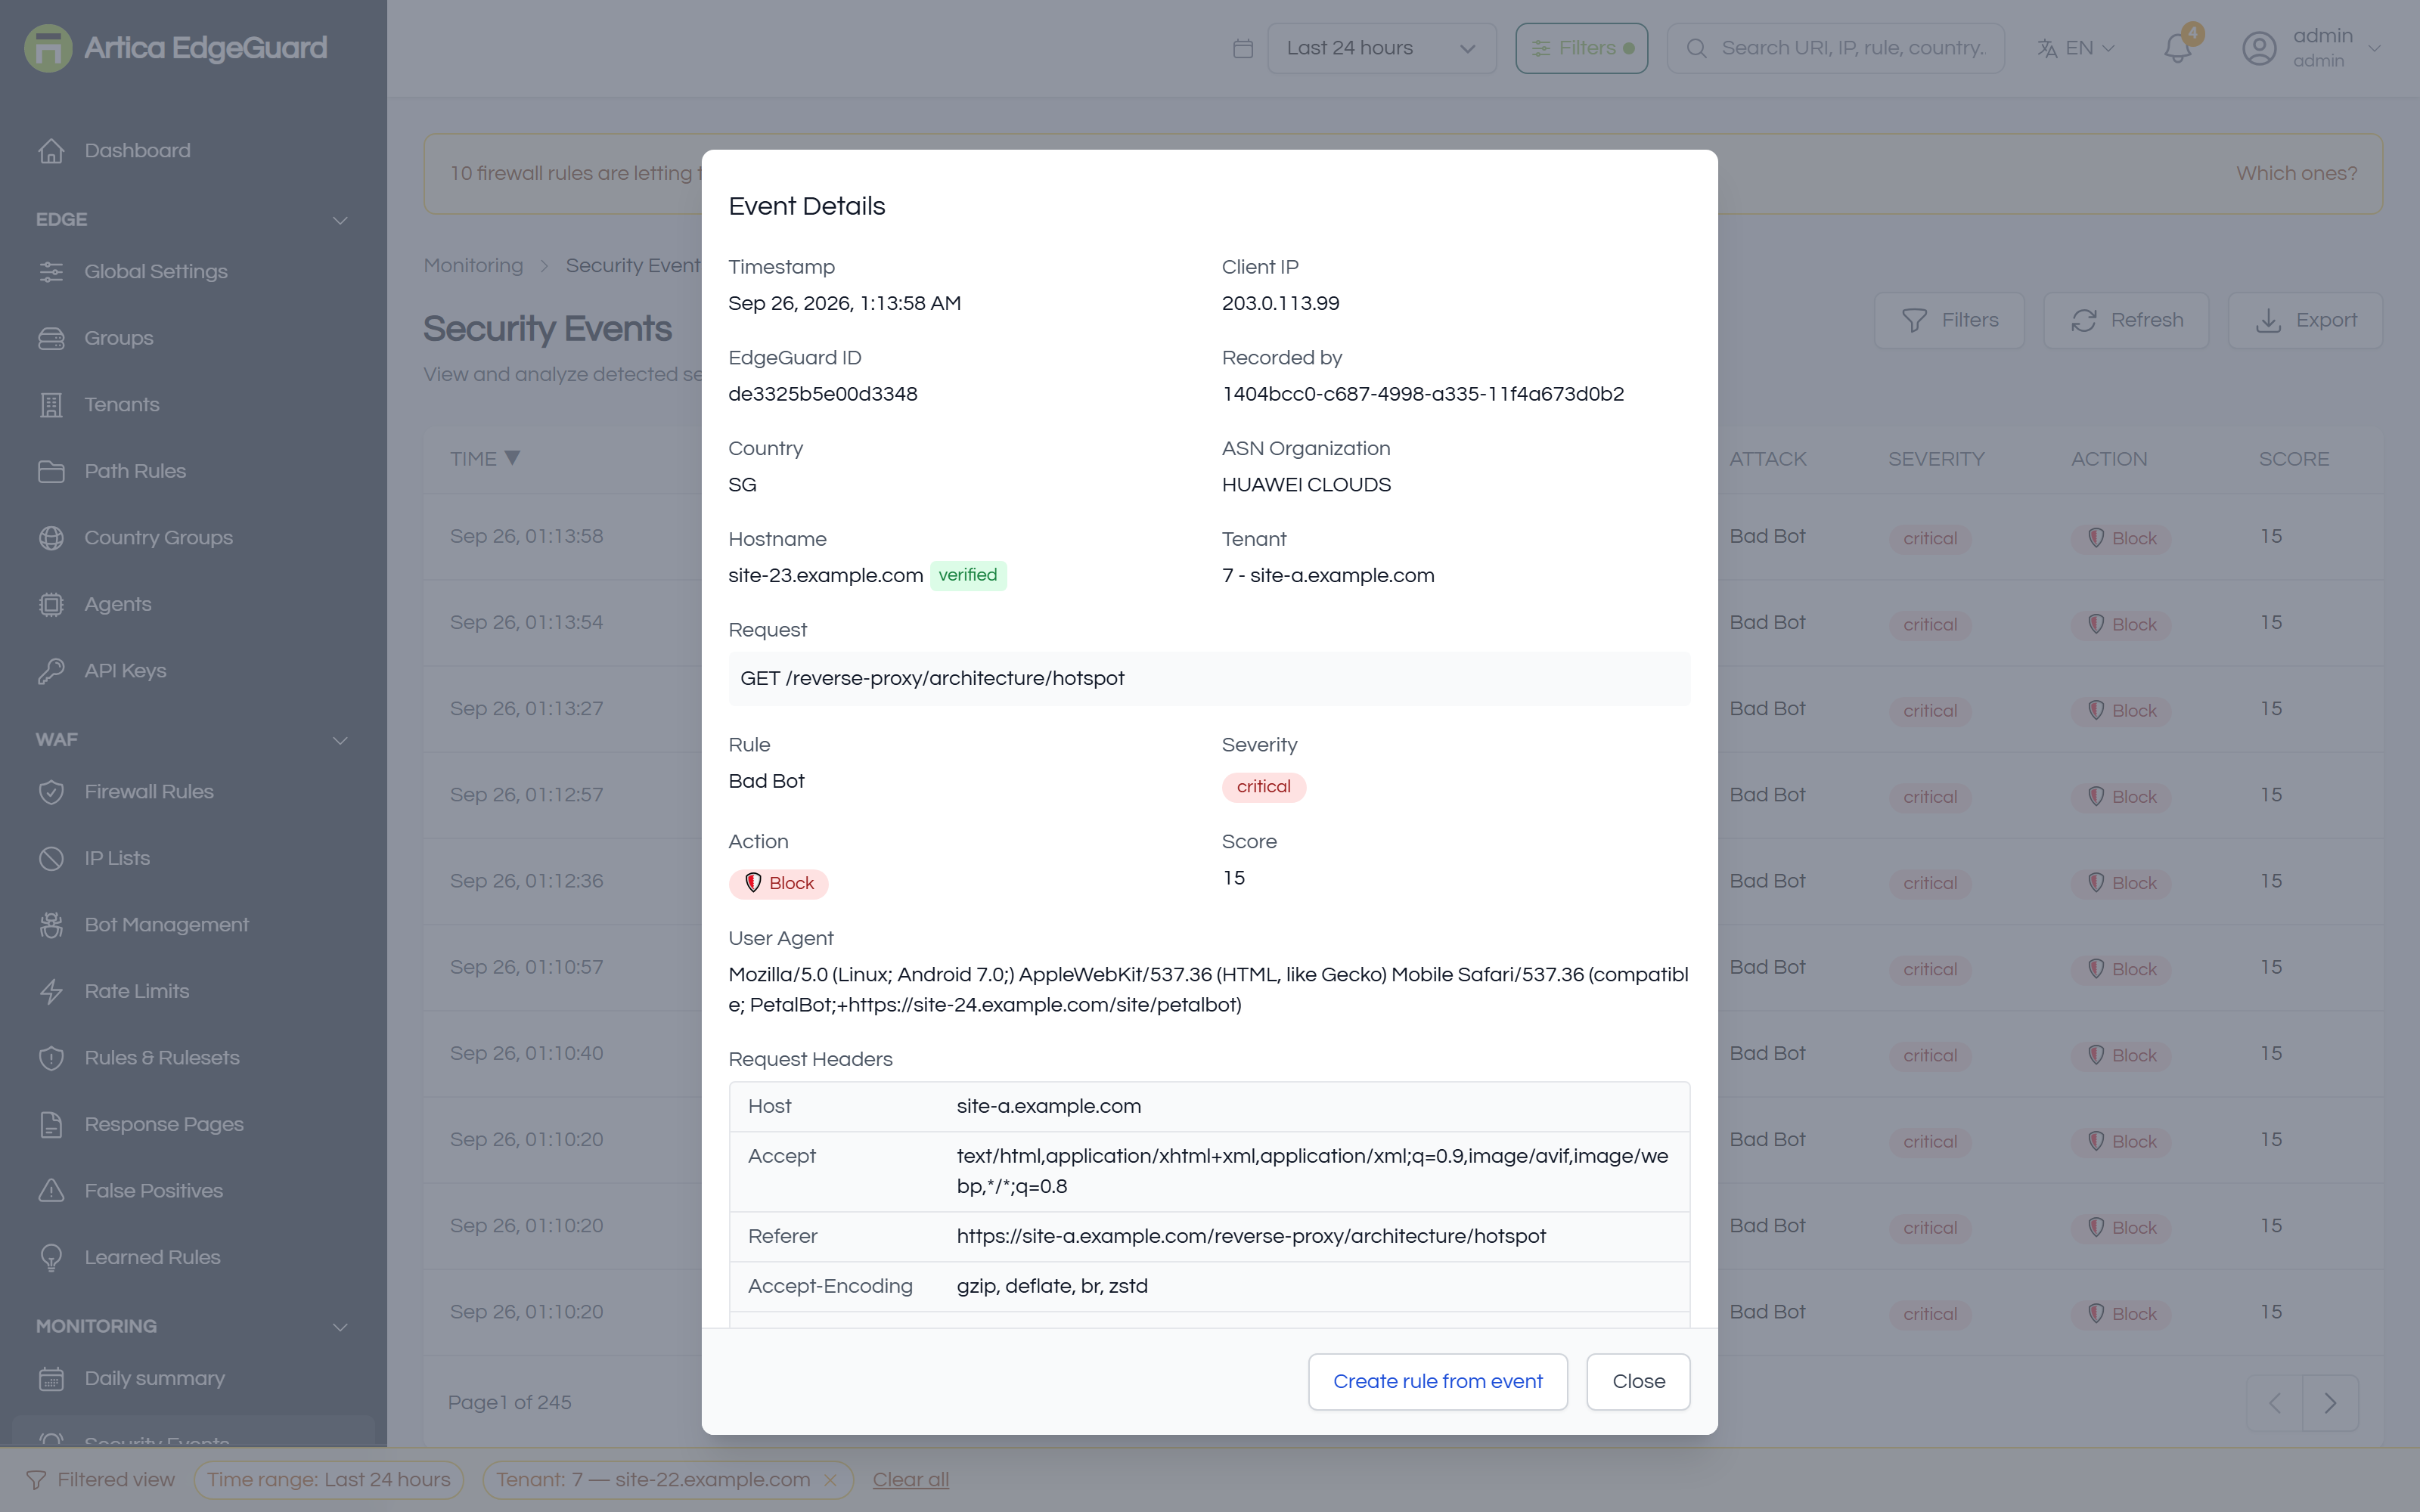Go to next page of events
The height and width of the screenshot is (1512, 2420).
(2330, 1403)
